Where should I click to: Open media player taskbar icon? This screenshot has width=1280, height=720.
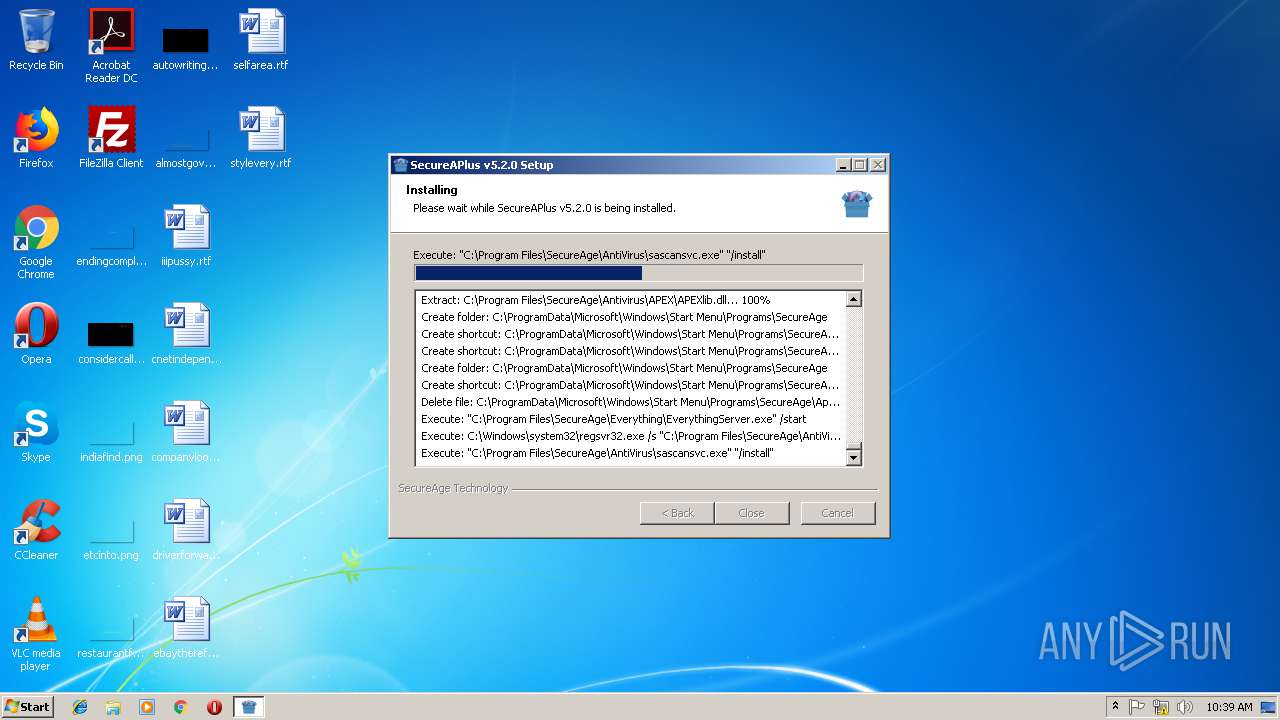pos(147,707)
